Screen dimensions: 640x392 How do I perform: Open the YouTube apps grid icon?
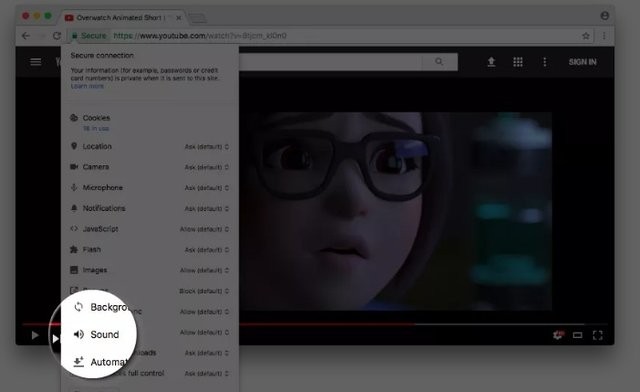(x=518, y=62)
